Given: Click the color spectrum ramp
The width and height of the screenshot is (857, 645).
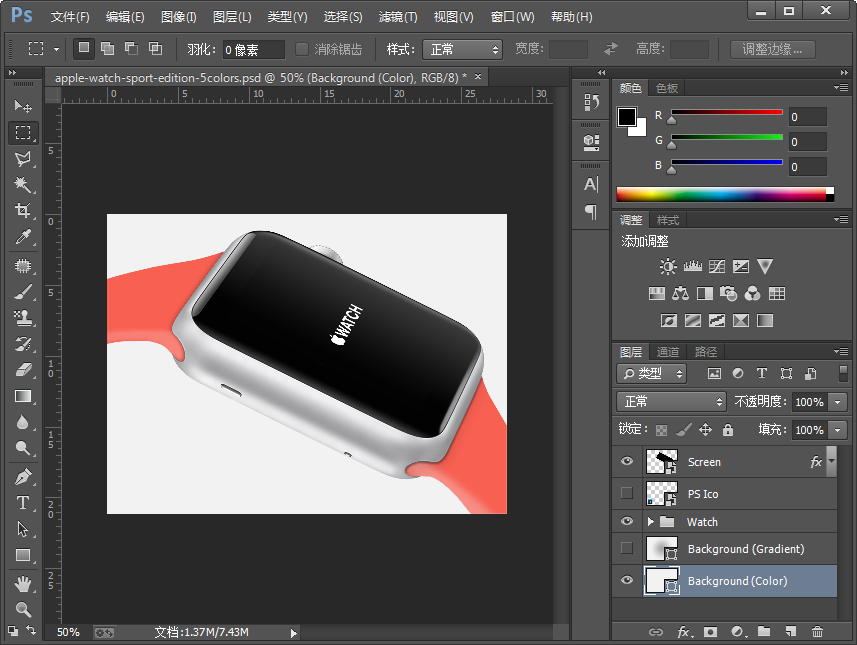Looking at the screenshot, I should tap(725, 195).
